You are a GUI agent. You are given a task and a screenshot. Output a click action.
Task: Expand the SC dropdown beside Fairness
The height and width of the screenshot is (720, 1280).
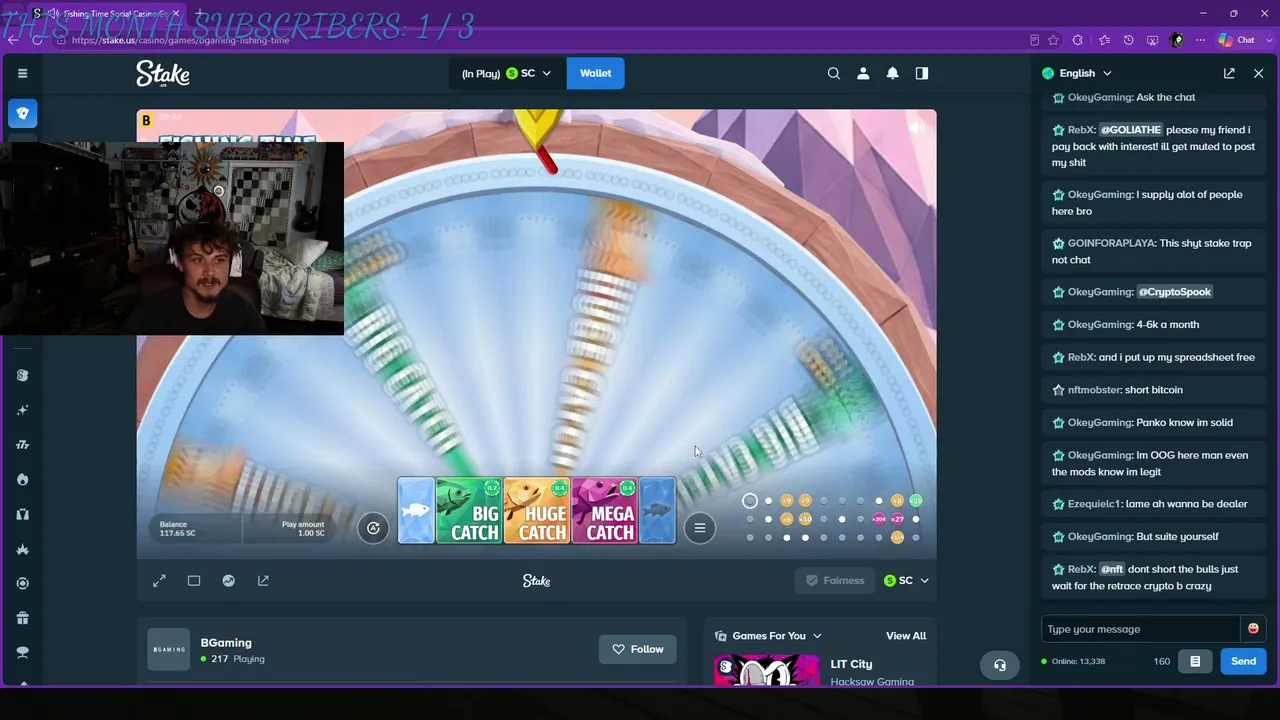pyautogui.click(x=906, y=580)
